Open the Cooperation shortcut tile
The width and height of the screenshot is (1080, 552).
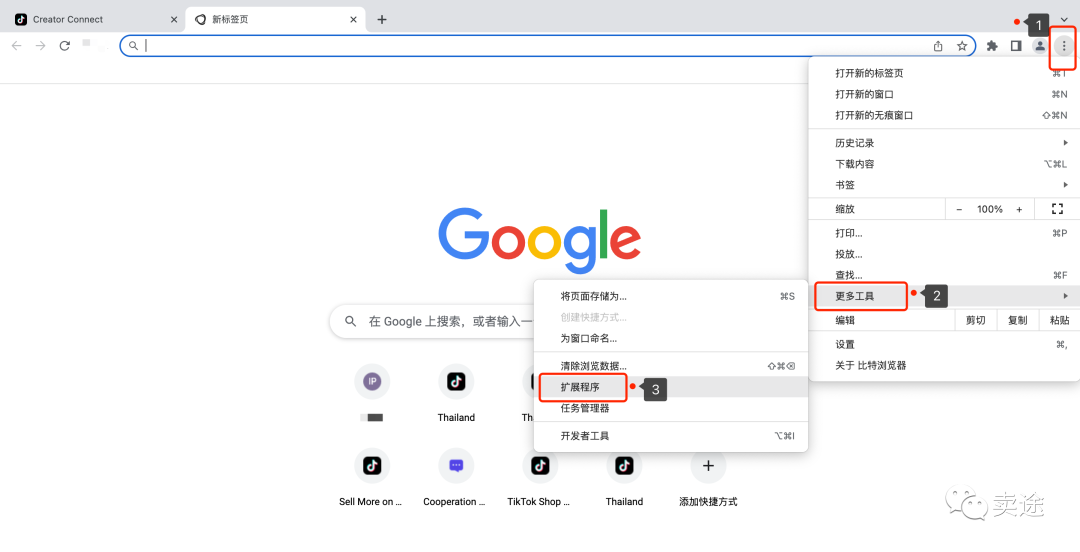pos(456,477)
